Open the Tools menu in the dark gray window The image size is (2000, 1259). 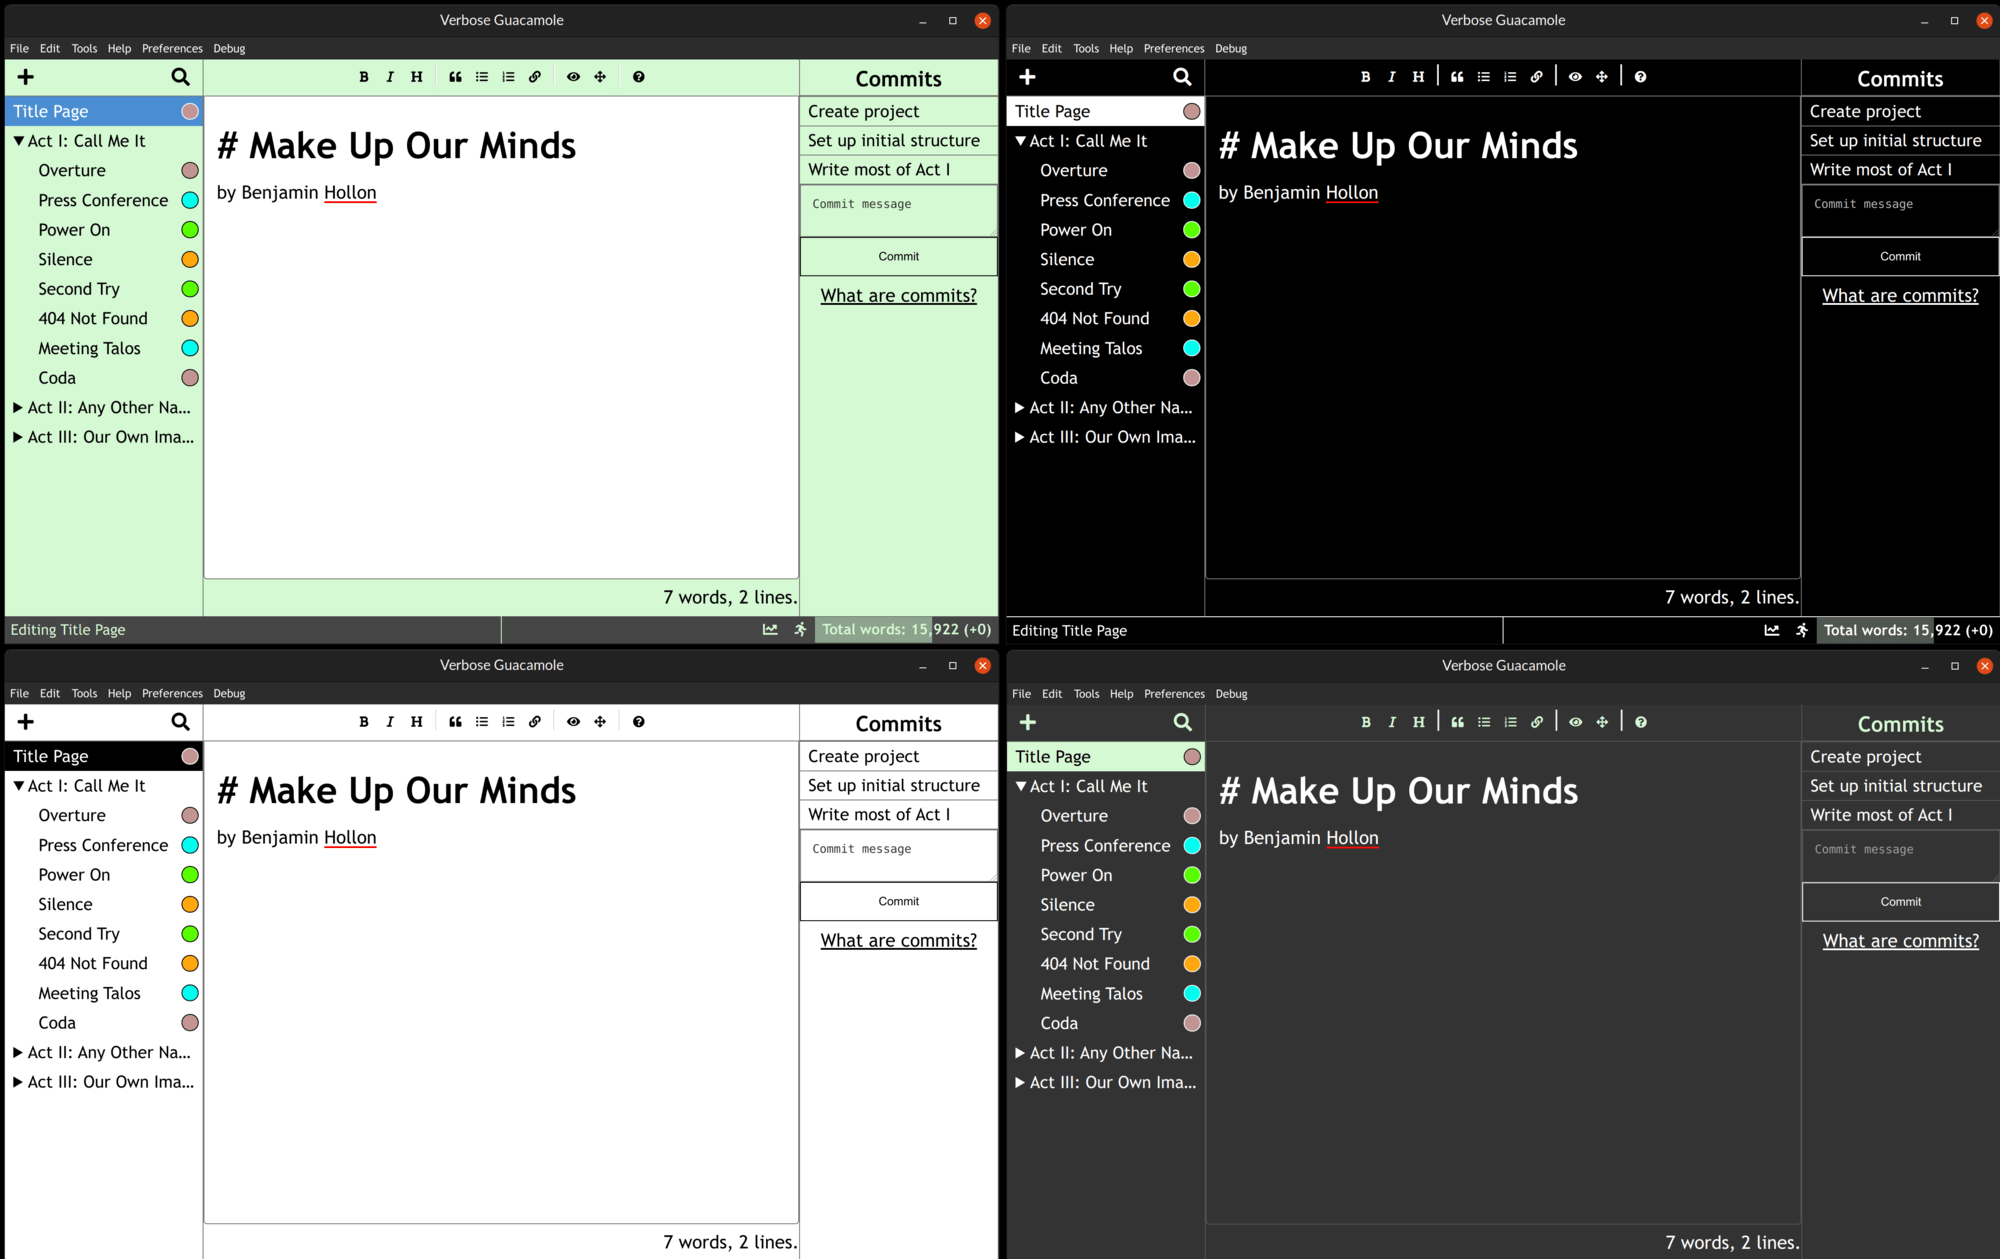tap(1086, 694)
